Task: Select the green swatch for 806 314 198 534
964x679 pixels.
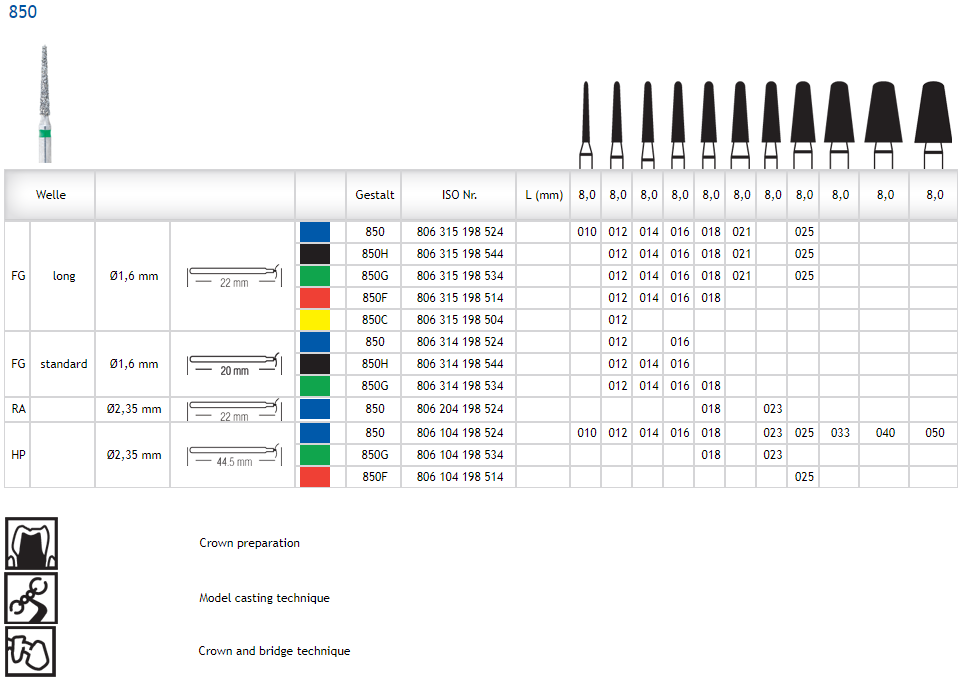Action: (314, 386)
